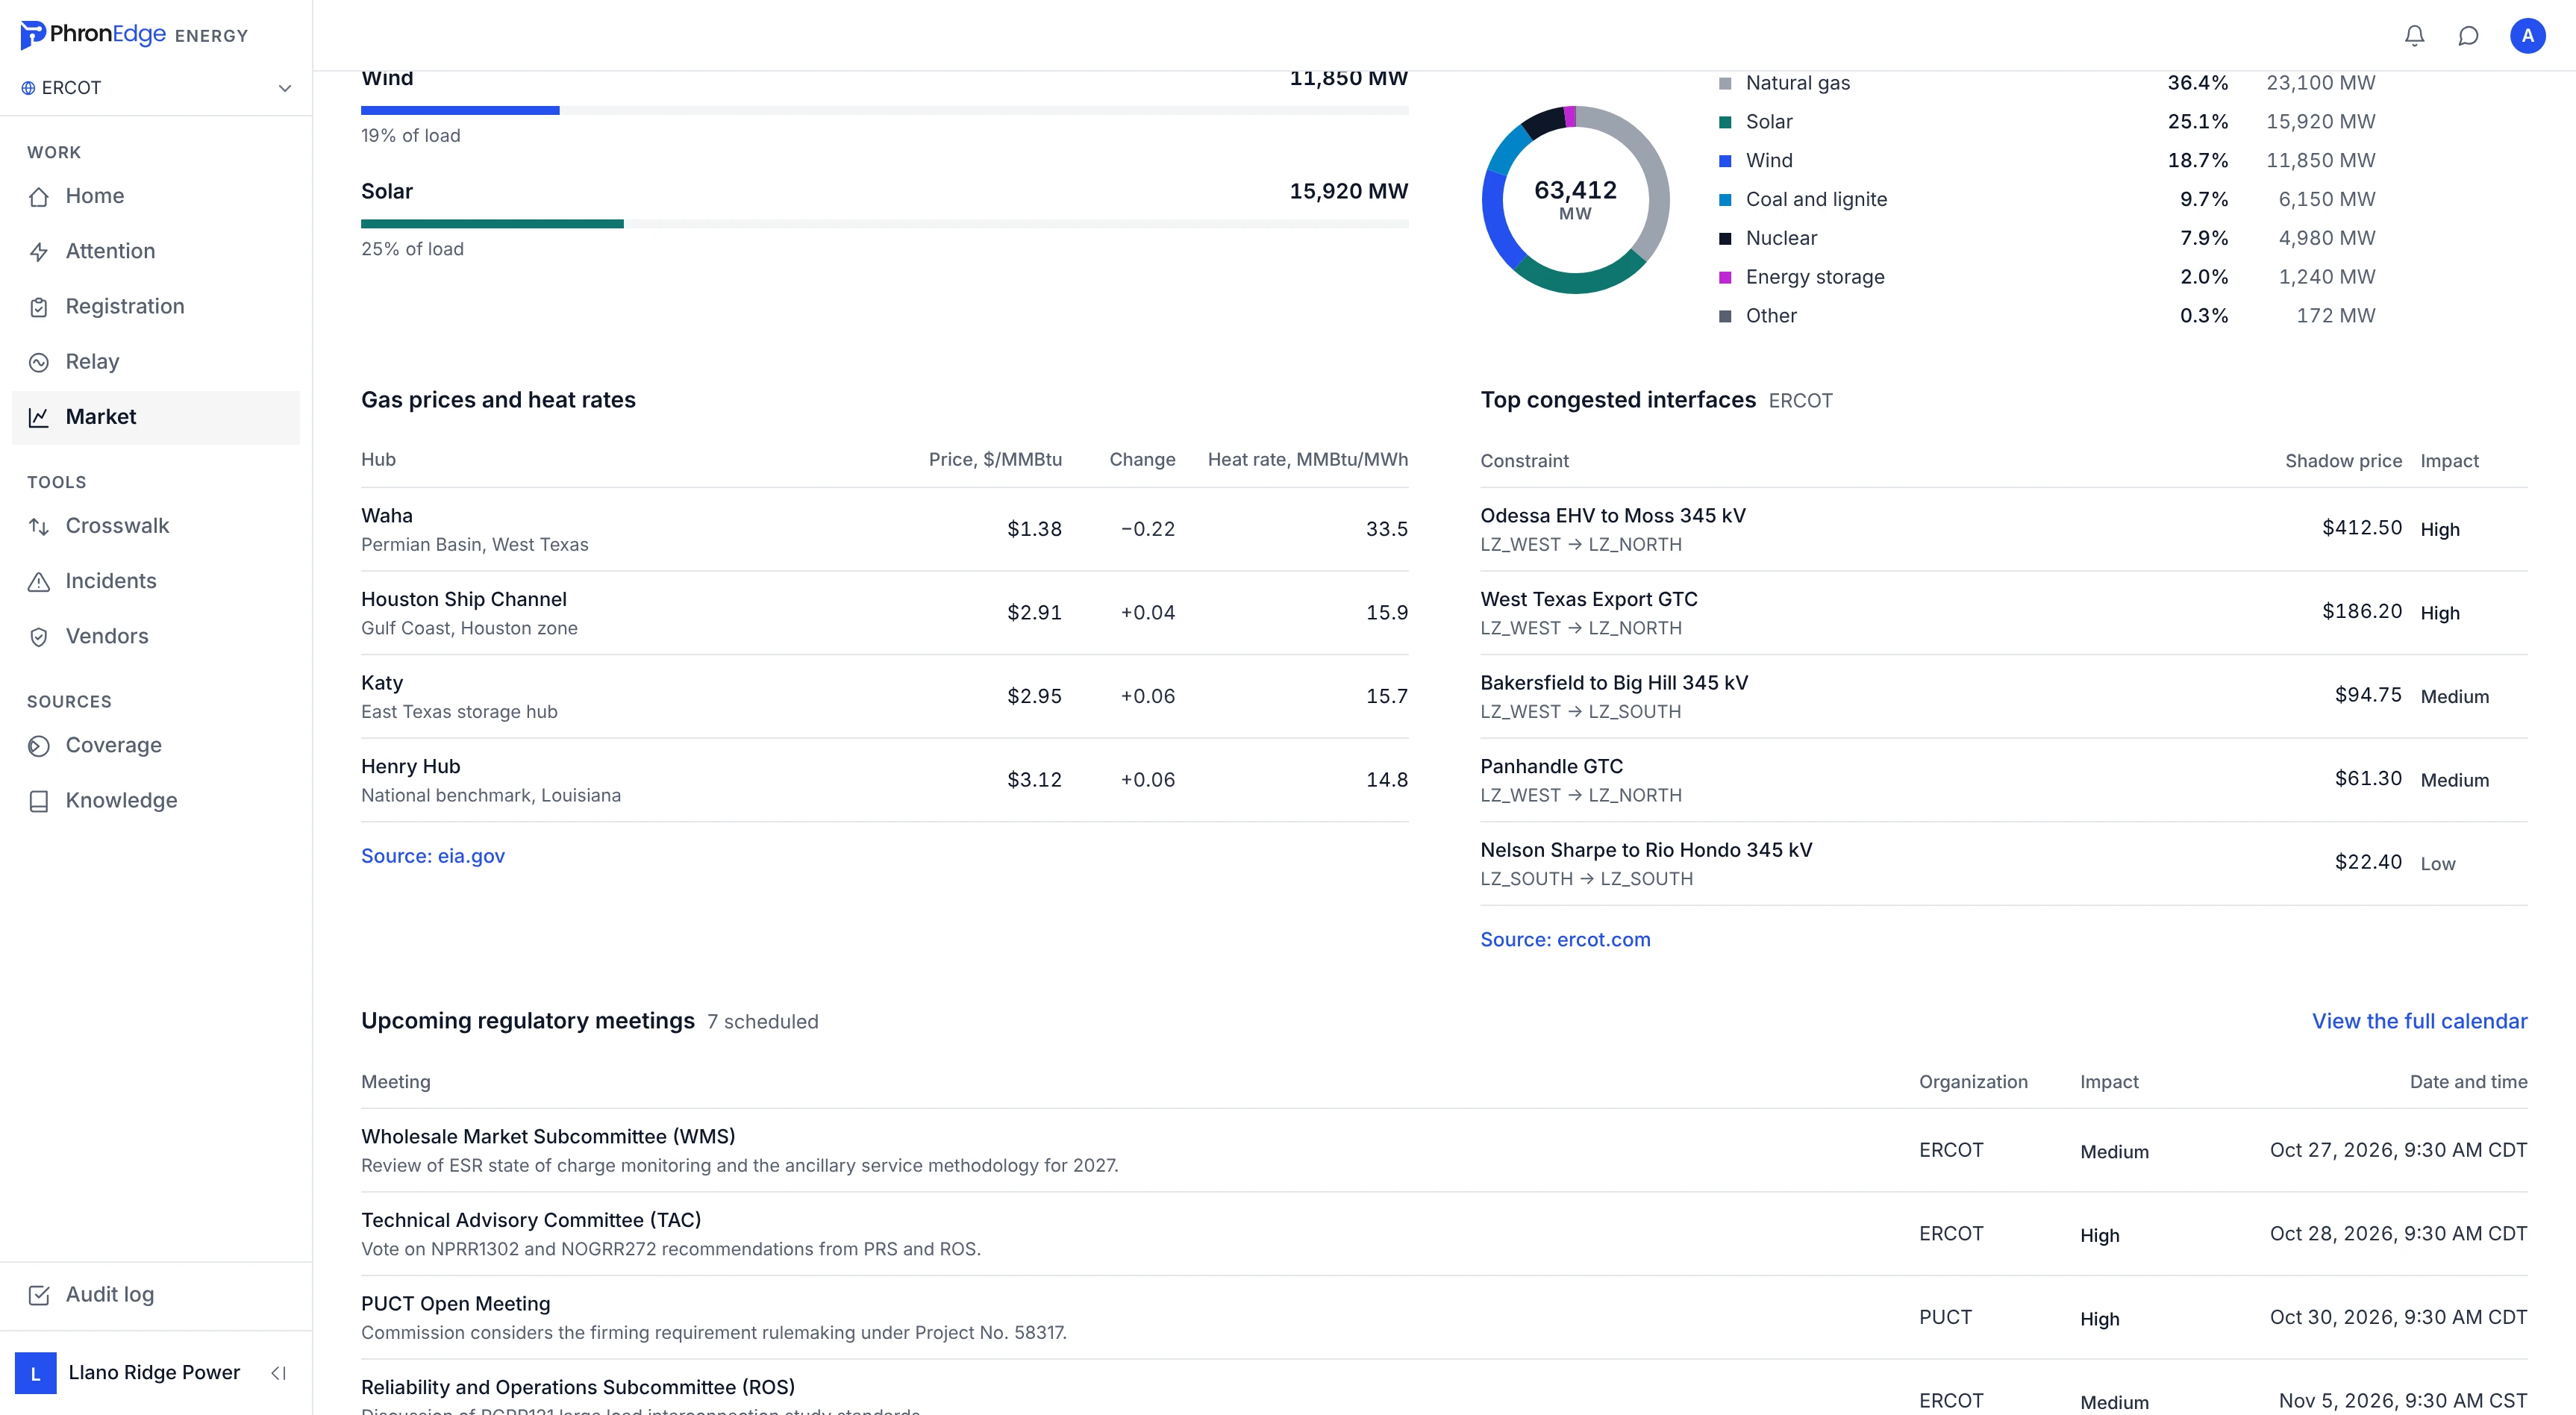
Task: Select the Relay menu item
Action: (156, 362)
